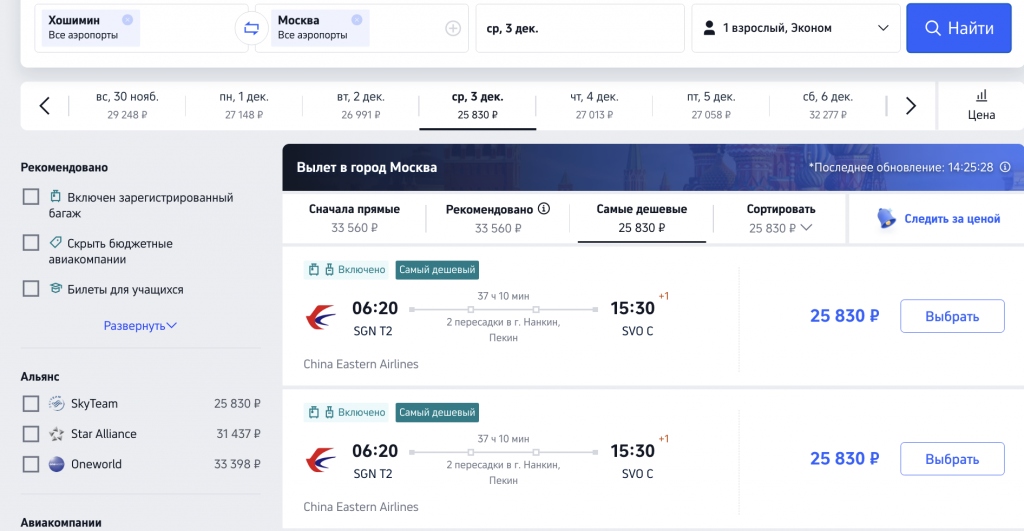Show later dates with the right arrow

910,106
